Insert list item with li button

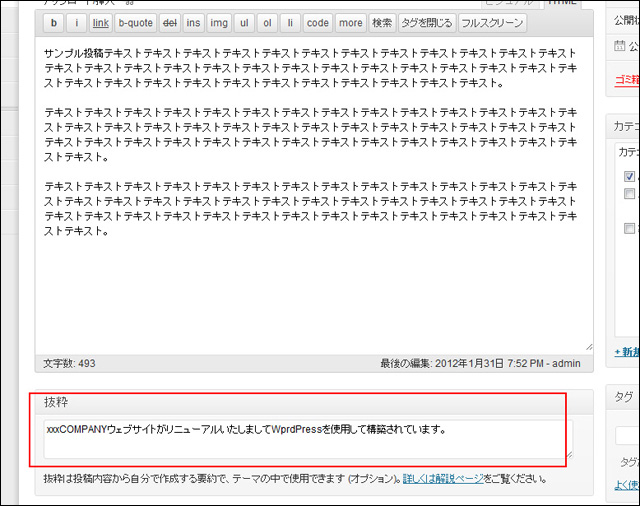(x=290, y=22)
